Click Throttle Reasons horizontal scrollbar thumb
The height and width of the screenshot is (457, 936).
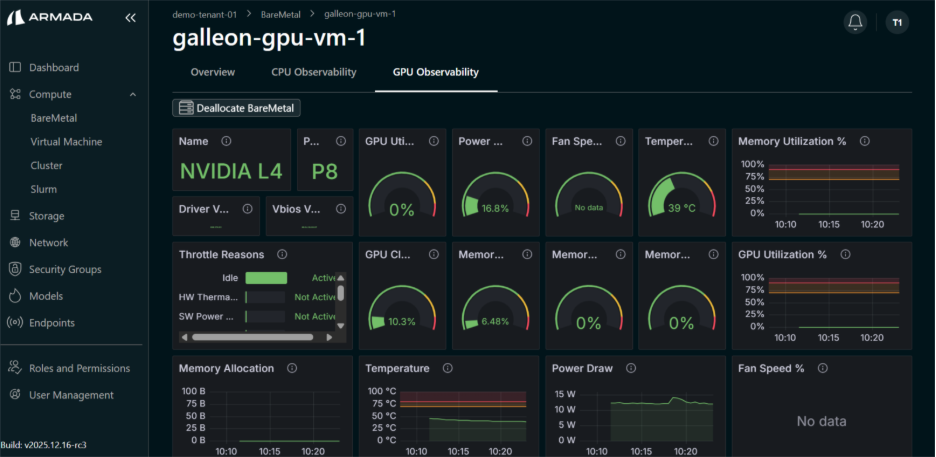253,337
